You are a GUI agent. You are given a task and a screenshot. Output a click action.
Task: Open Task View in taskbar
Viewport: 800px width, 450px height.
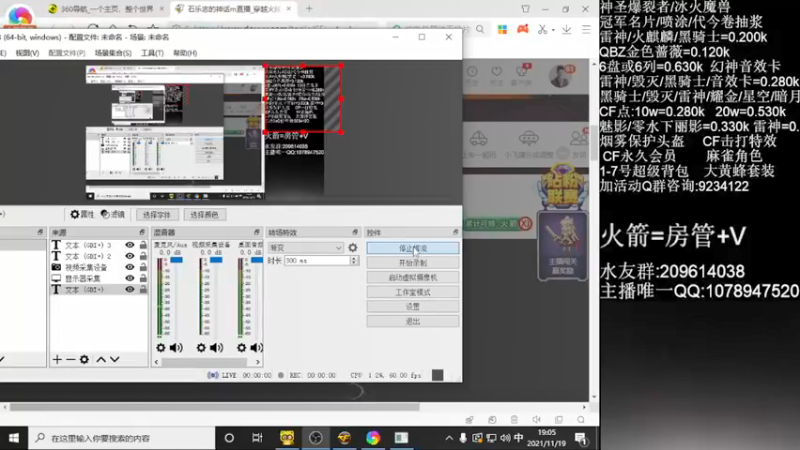tap(257, 438)
